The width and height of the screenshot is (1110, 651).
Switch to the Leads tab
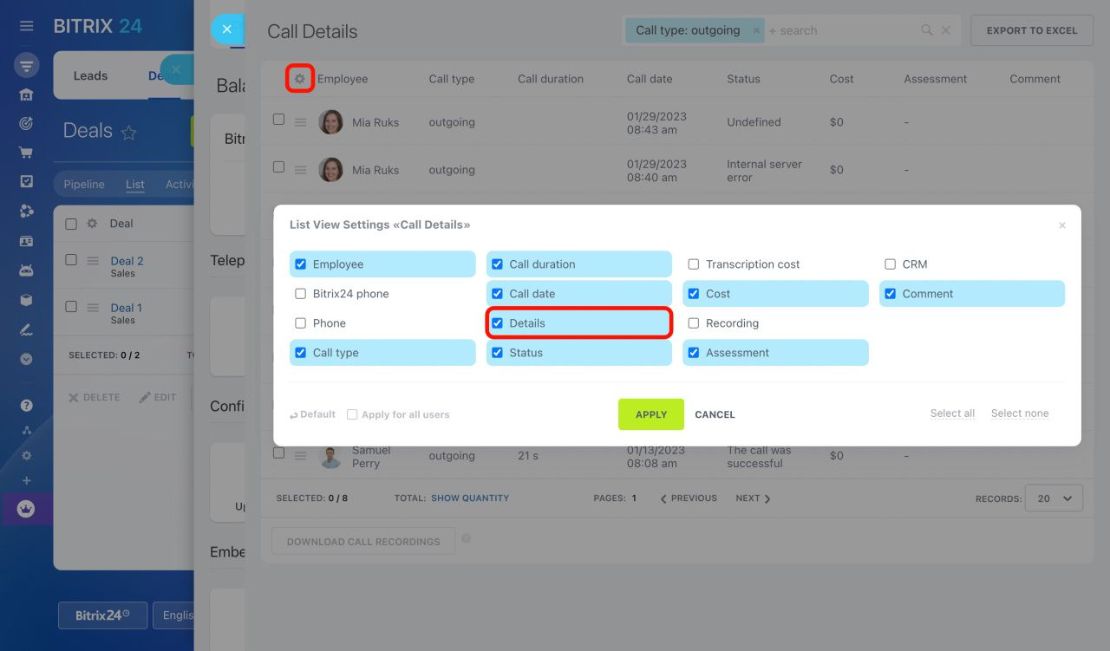[x=91, y=76]
